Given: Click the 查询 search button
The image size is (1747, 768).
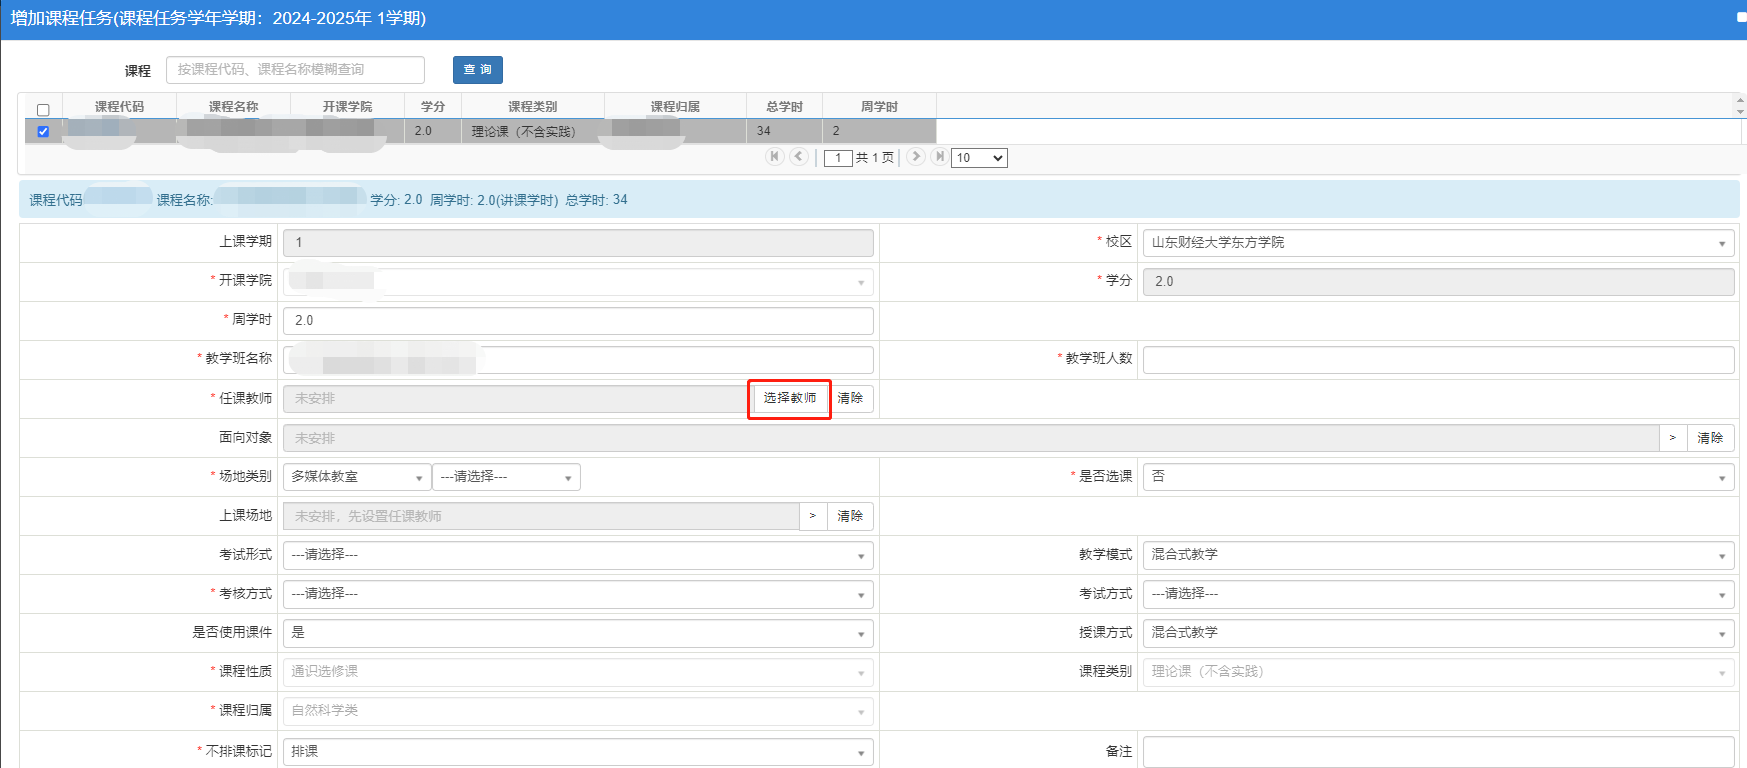Looking at the screenshot, I should coord(477,70).
